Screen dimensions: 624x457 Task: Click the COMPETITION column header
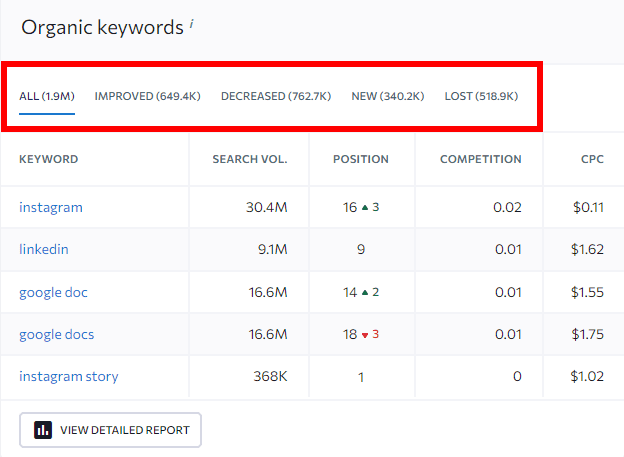481,159
